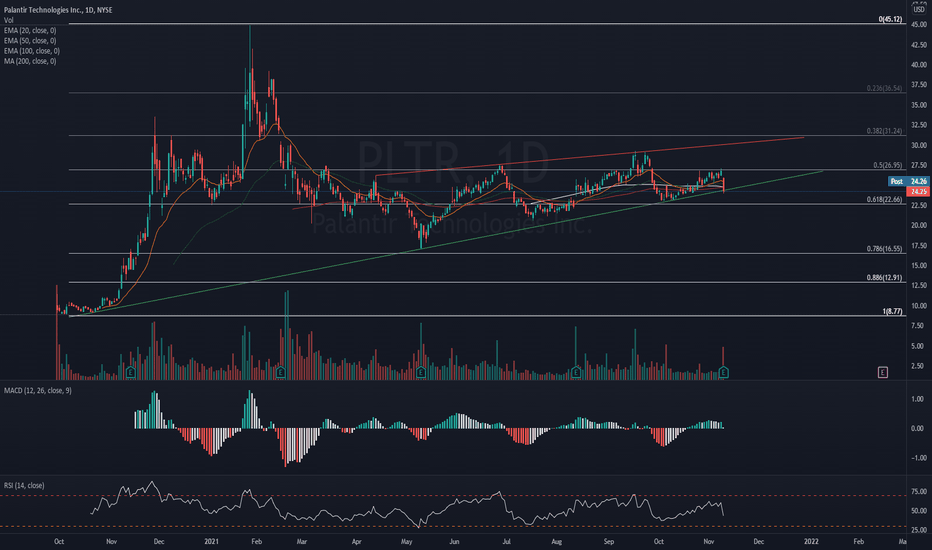The width and height of the screenshot is (932, 550).
Task: Open the USD currency selector
Action: 918,9
